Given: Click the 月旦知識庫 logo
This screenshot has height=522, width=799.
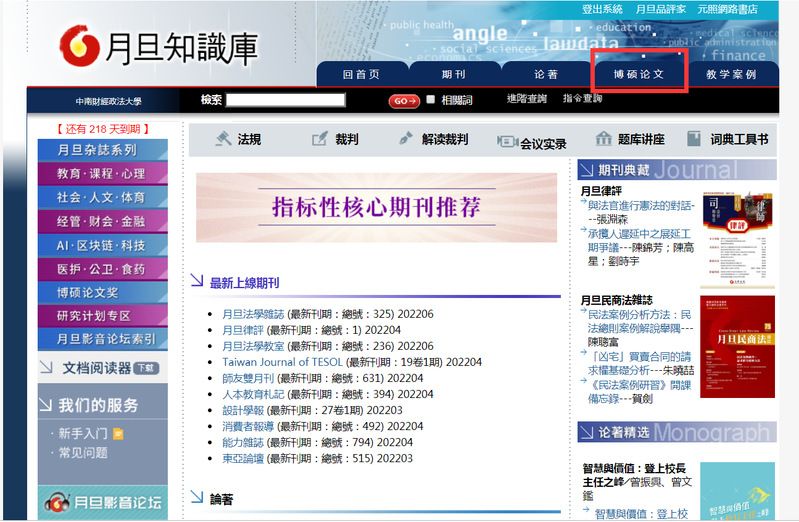Looking at the screenshot, I should click(x=158, y=46).
